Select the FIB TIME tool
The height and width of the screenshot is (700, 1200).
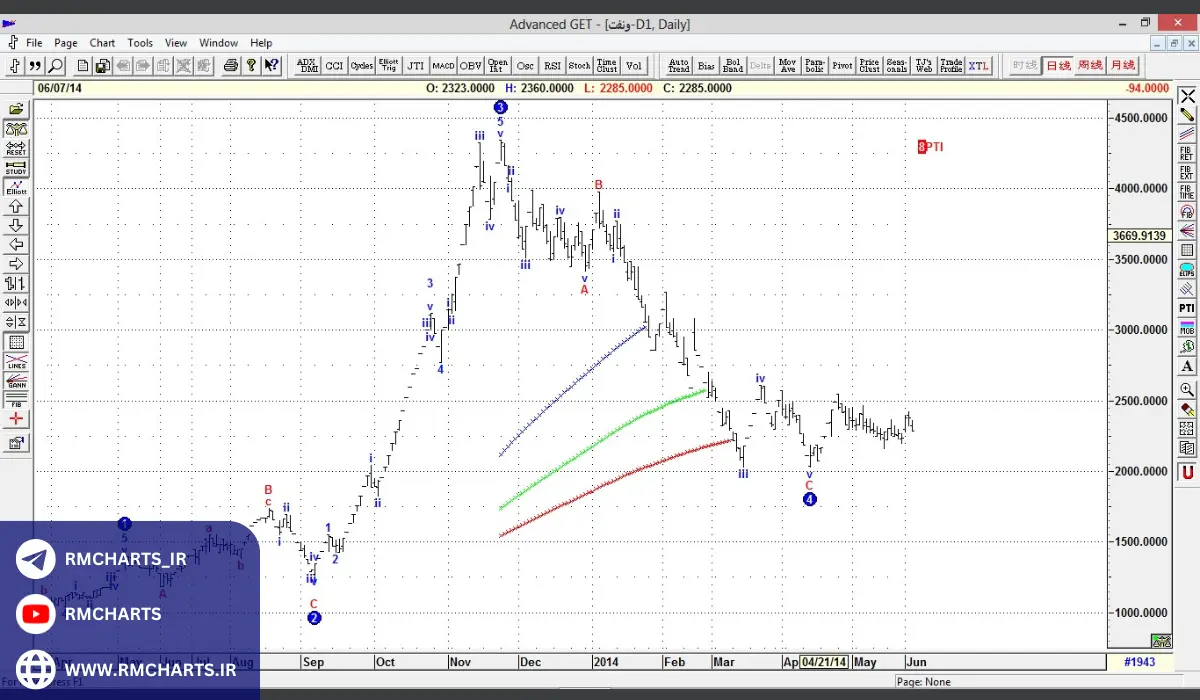click(1187, 192)
